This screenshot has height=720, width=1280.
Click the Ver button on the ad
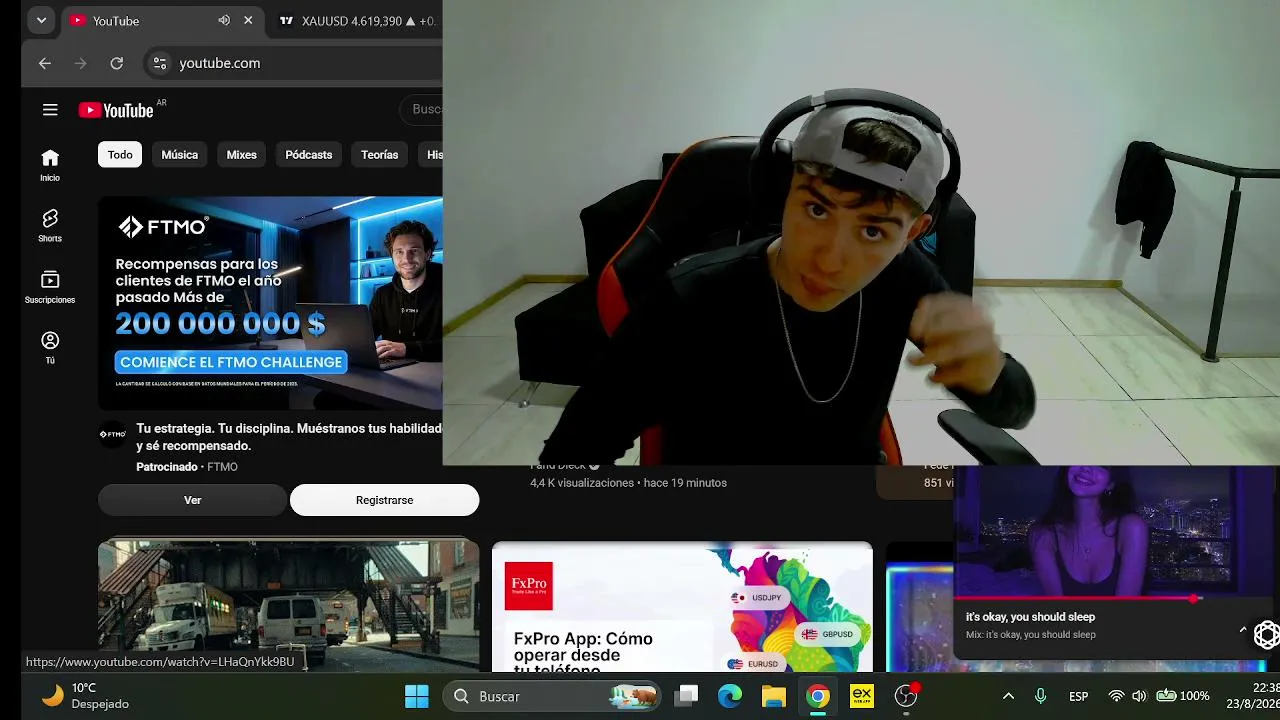tap(192, 500)
